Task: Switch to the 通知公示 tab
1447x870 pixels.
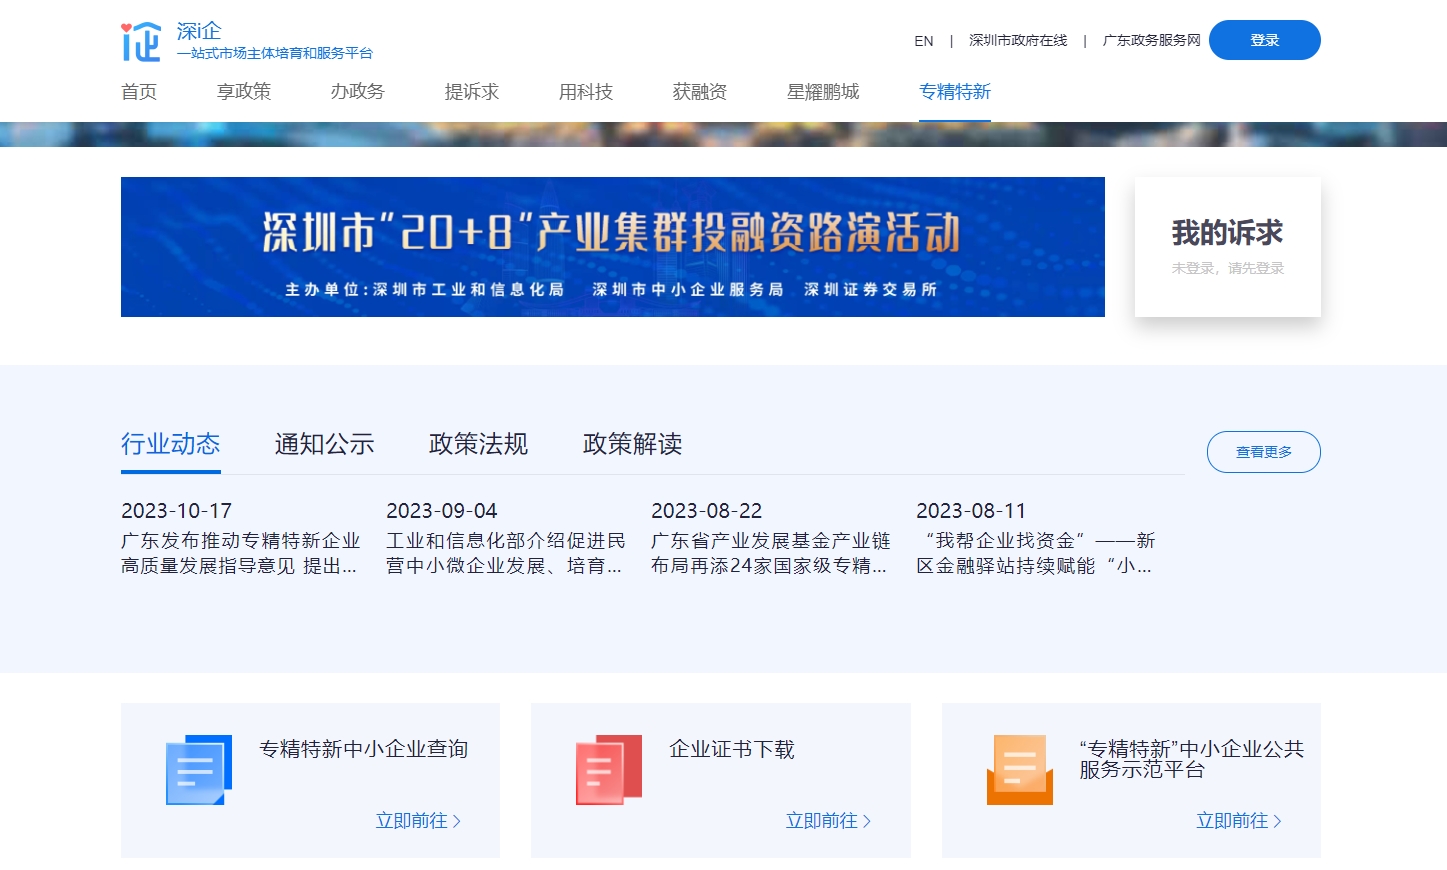Action: (324, 444)
